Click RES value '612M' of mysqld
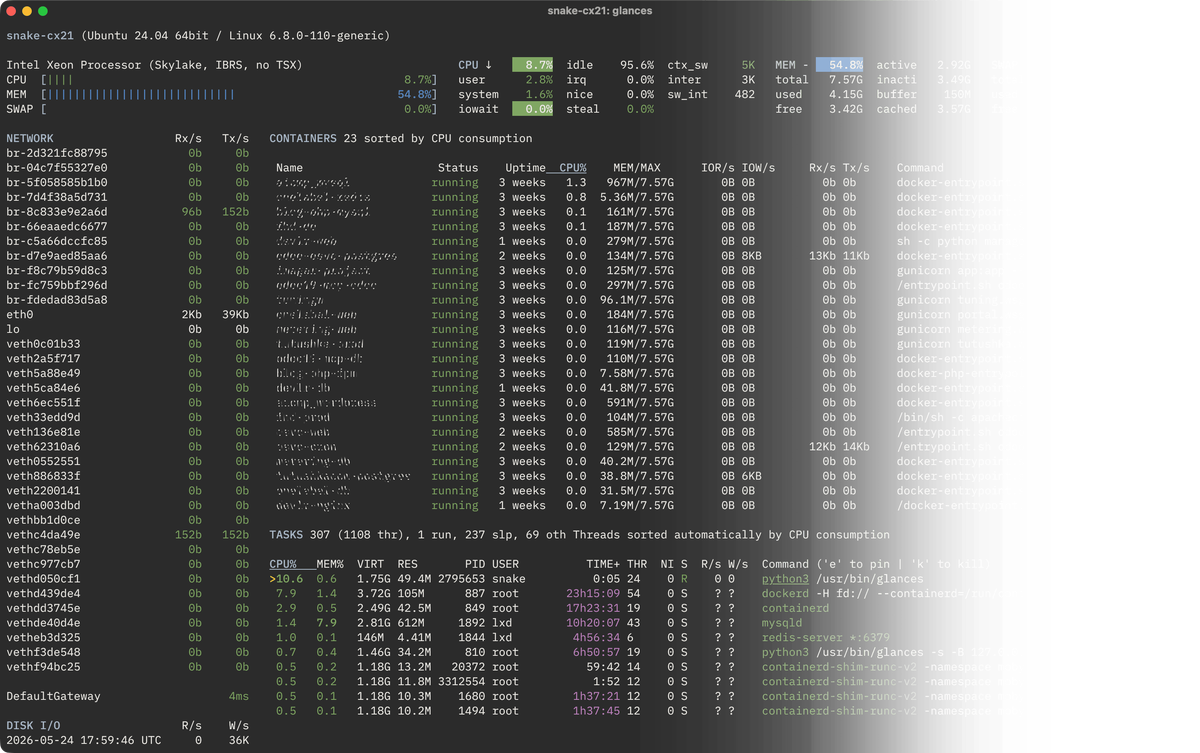Image resolution: width=1200 pixels, height=753 pixels. point(411,623)
